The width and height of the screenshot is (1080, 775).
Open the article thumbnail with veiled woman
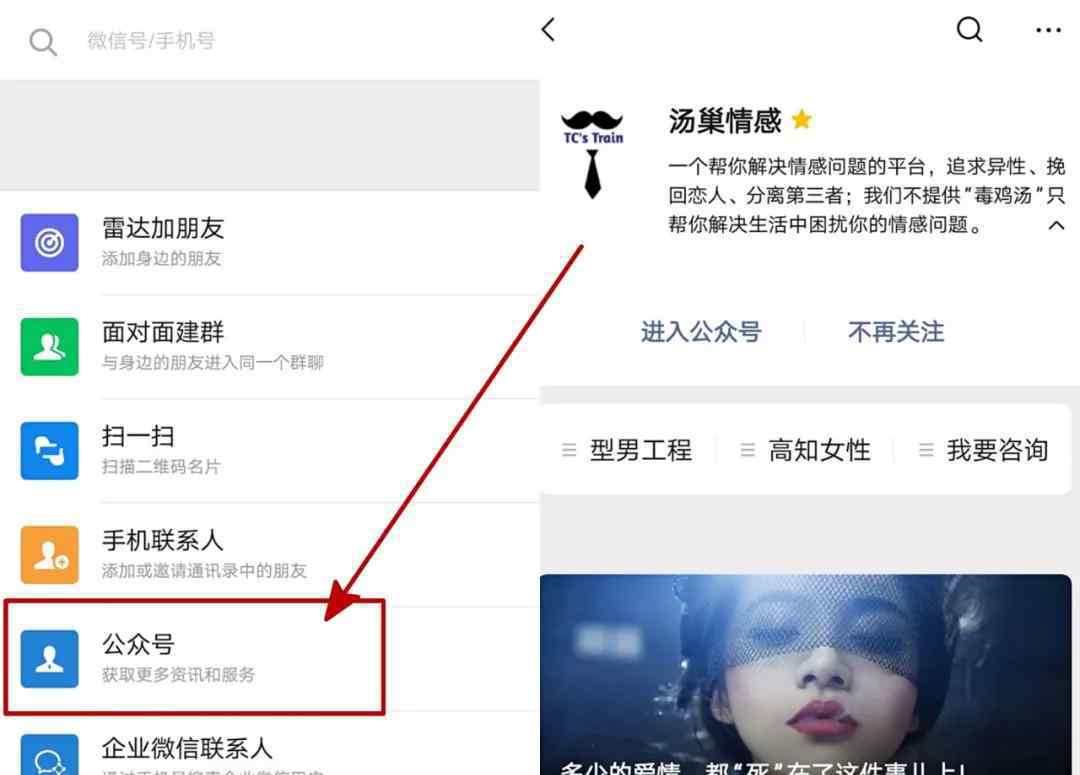805,674
